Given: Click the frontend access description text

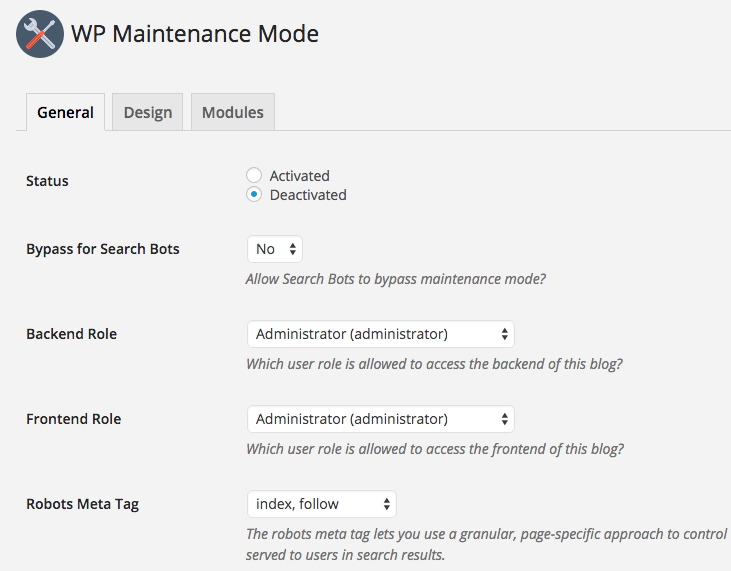Looking at the screenshot, I should click(x=434, y=448).
